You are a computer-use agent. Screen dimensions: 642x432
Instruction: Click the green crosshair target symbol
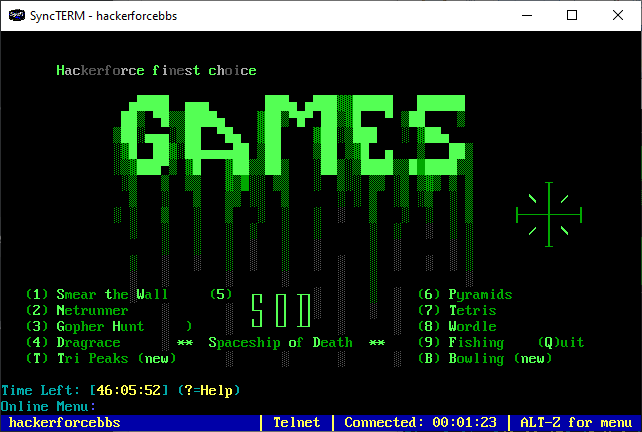coord(548,213)
